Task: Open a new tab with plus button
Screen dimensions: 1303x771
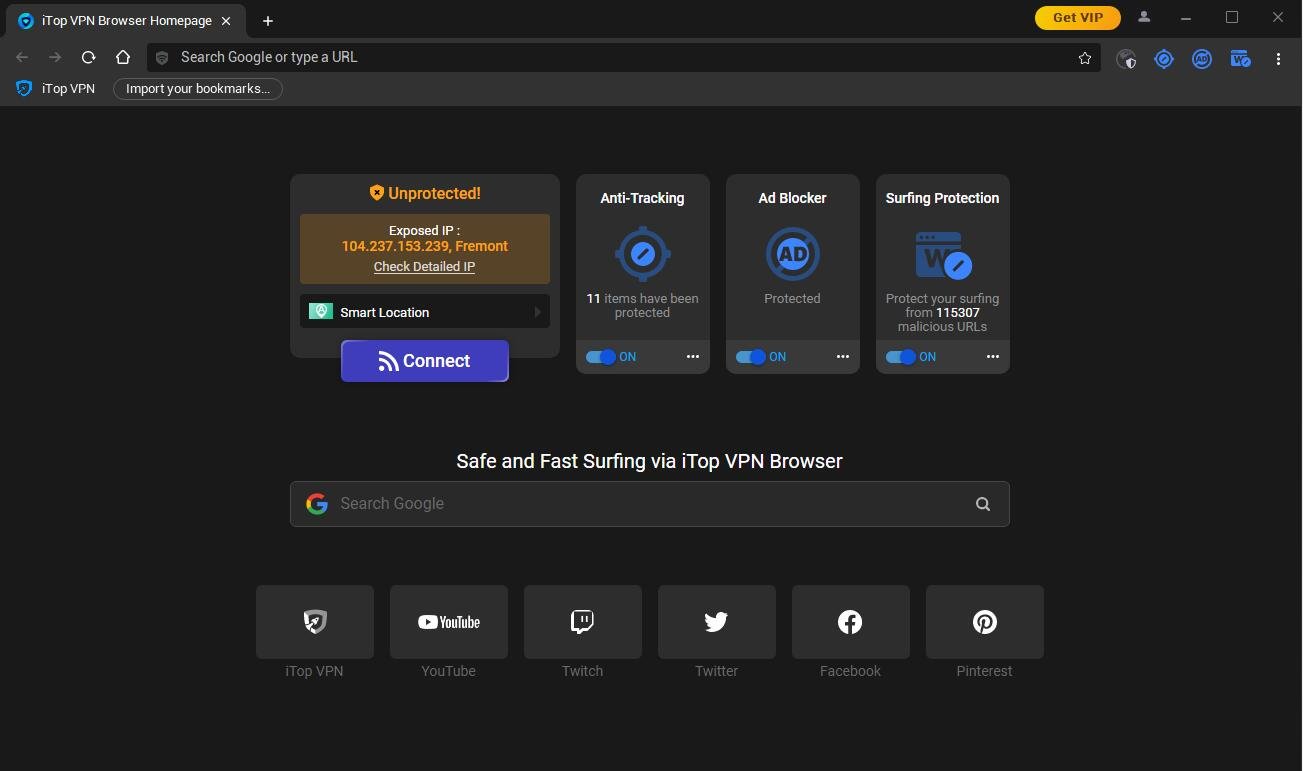Action: point(267,20)
